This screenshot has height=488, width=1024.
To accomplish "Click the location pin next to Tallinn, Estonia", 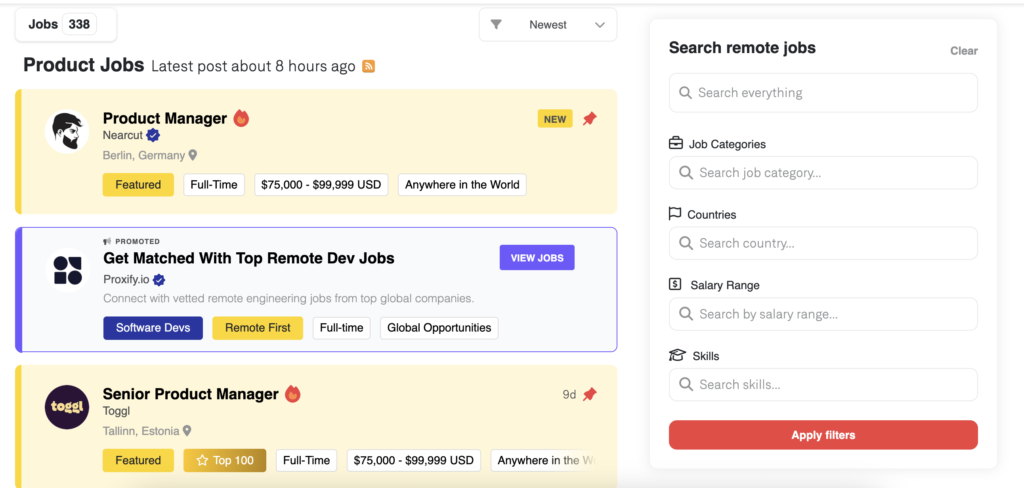I will click(187, 431).
